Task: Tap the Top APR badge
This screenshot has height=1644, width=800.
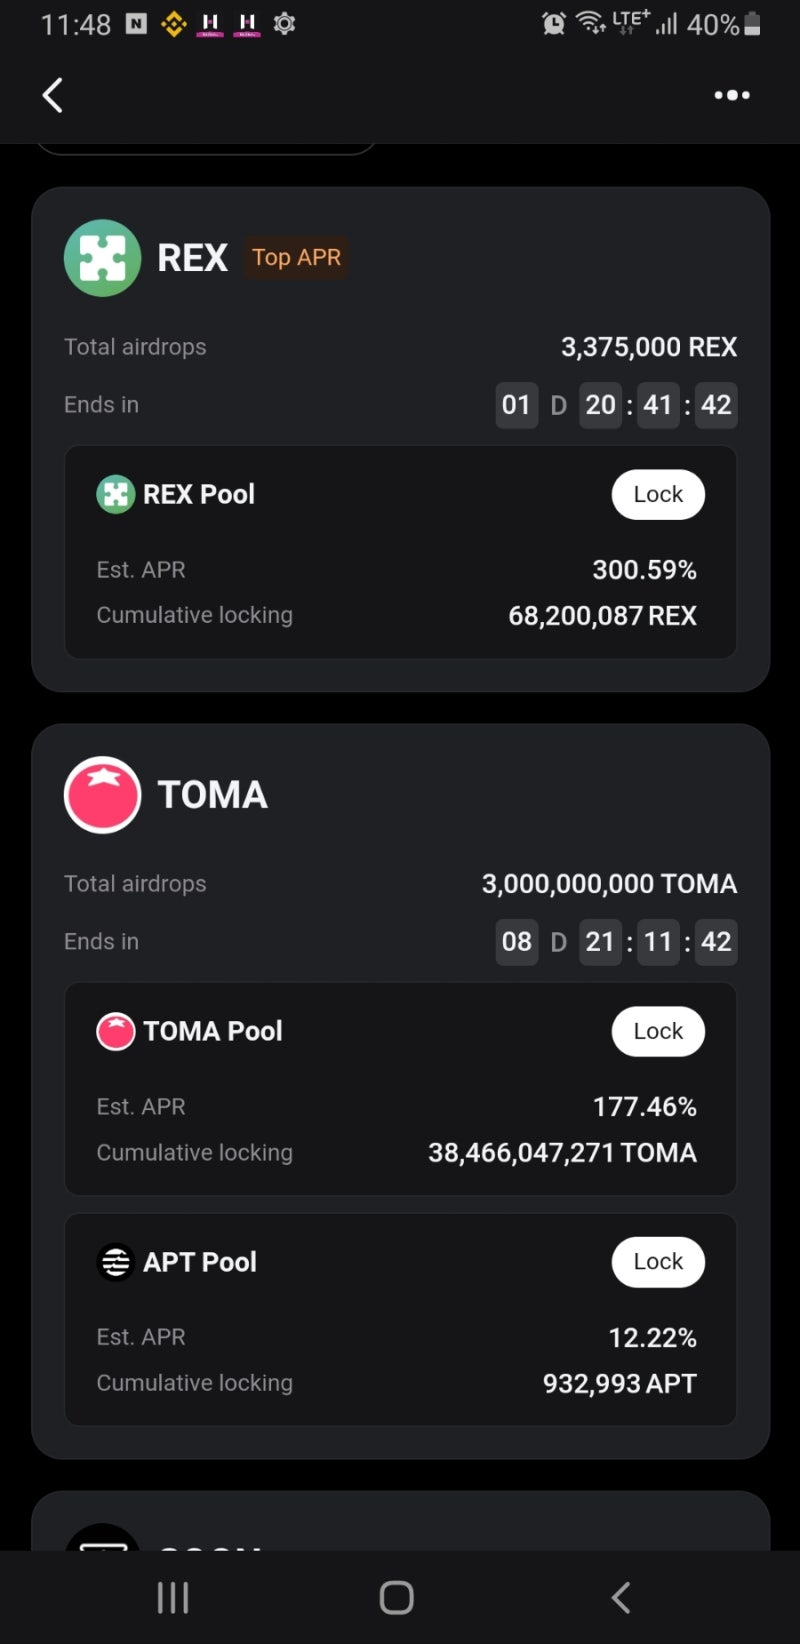Action: coord(296,258)
